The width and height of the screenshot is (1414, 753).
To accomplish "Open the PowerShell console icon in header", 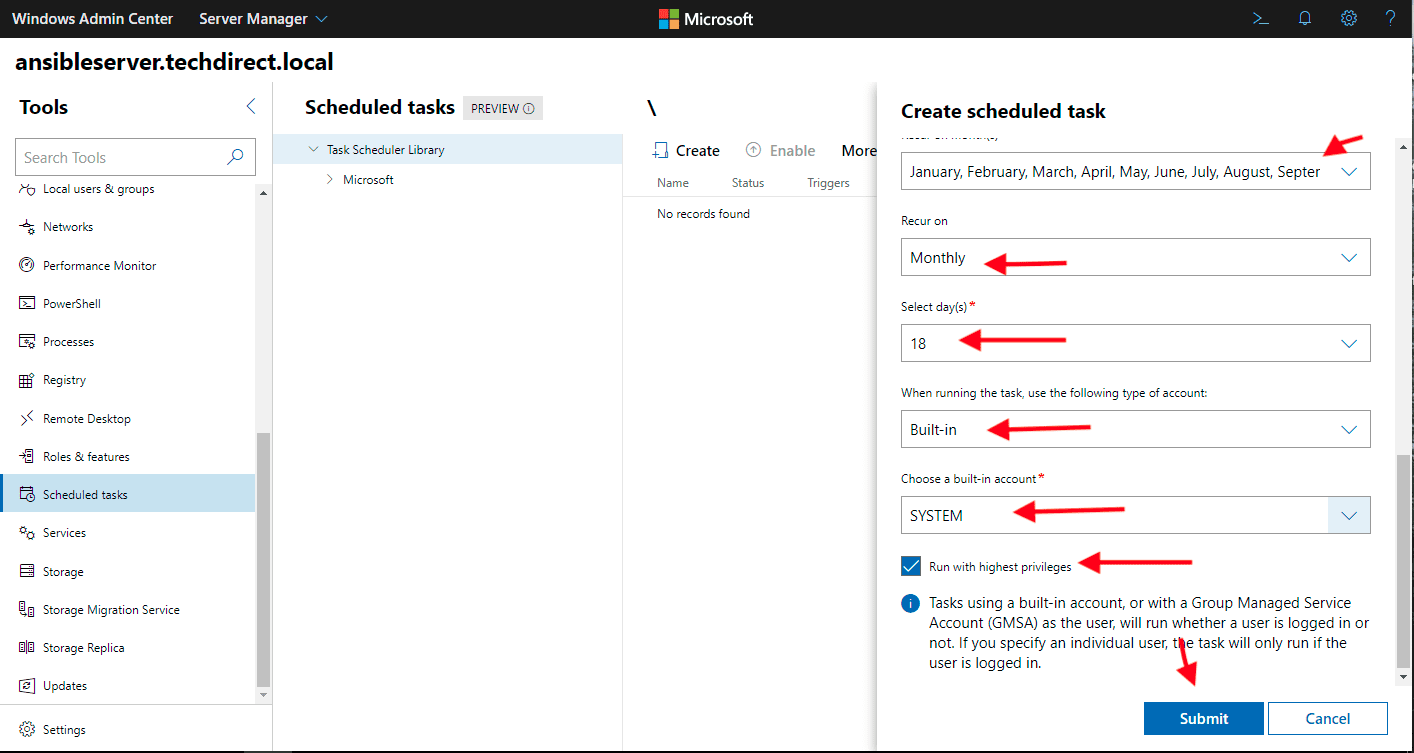I will tap(1261, 19).
